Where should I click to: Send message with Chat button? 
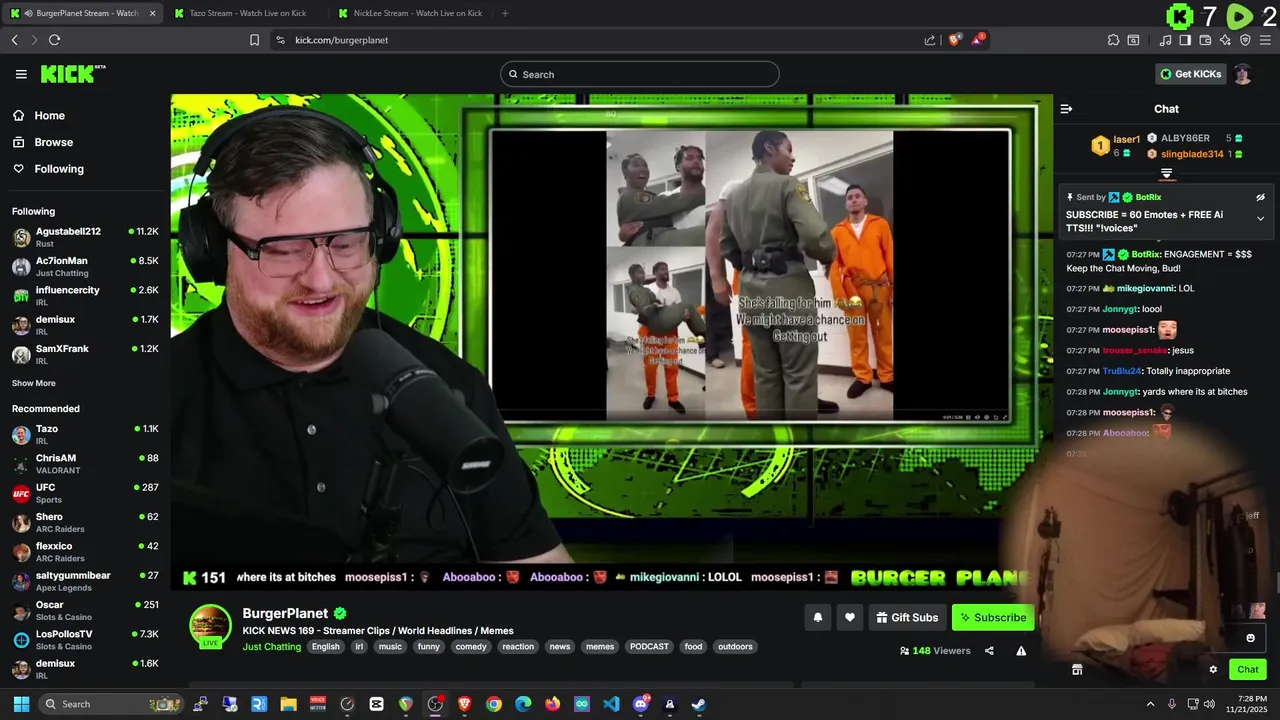click(1248, 670)
